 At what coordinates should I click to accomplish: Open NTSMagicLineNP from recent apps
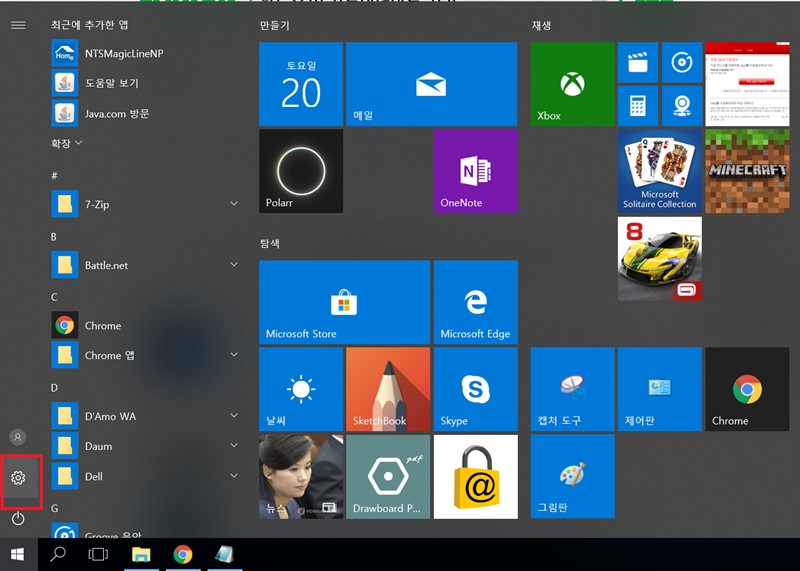coord(145,53)
